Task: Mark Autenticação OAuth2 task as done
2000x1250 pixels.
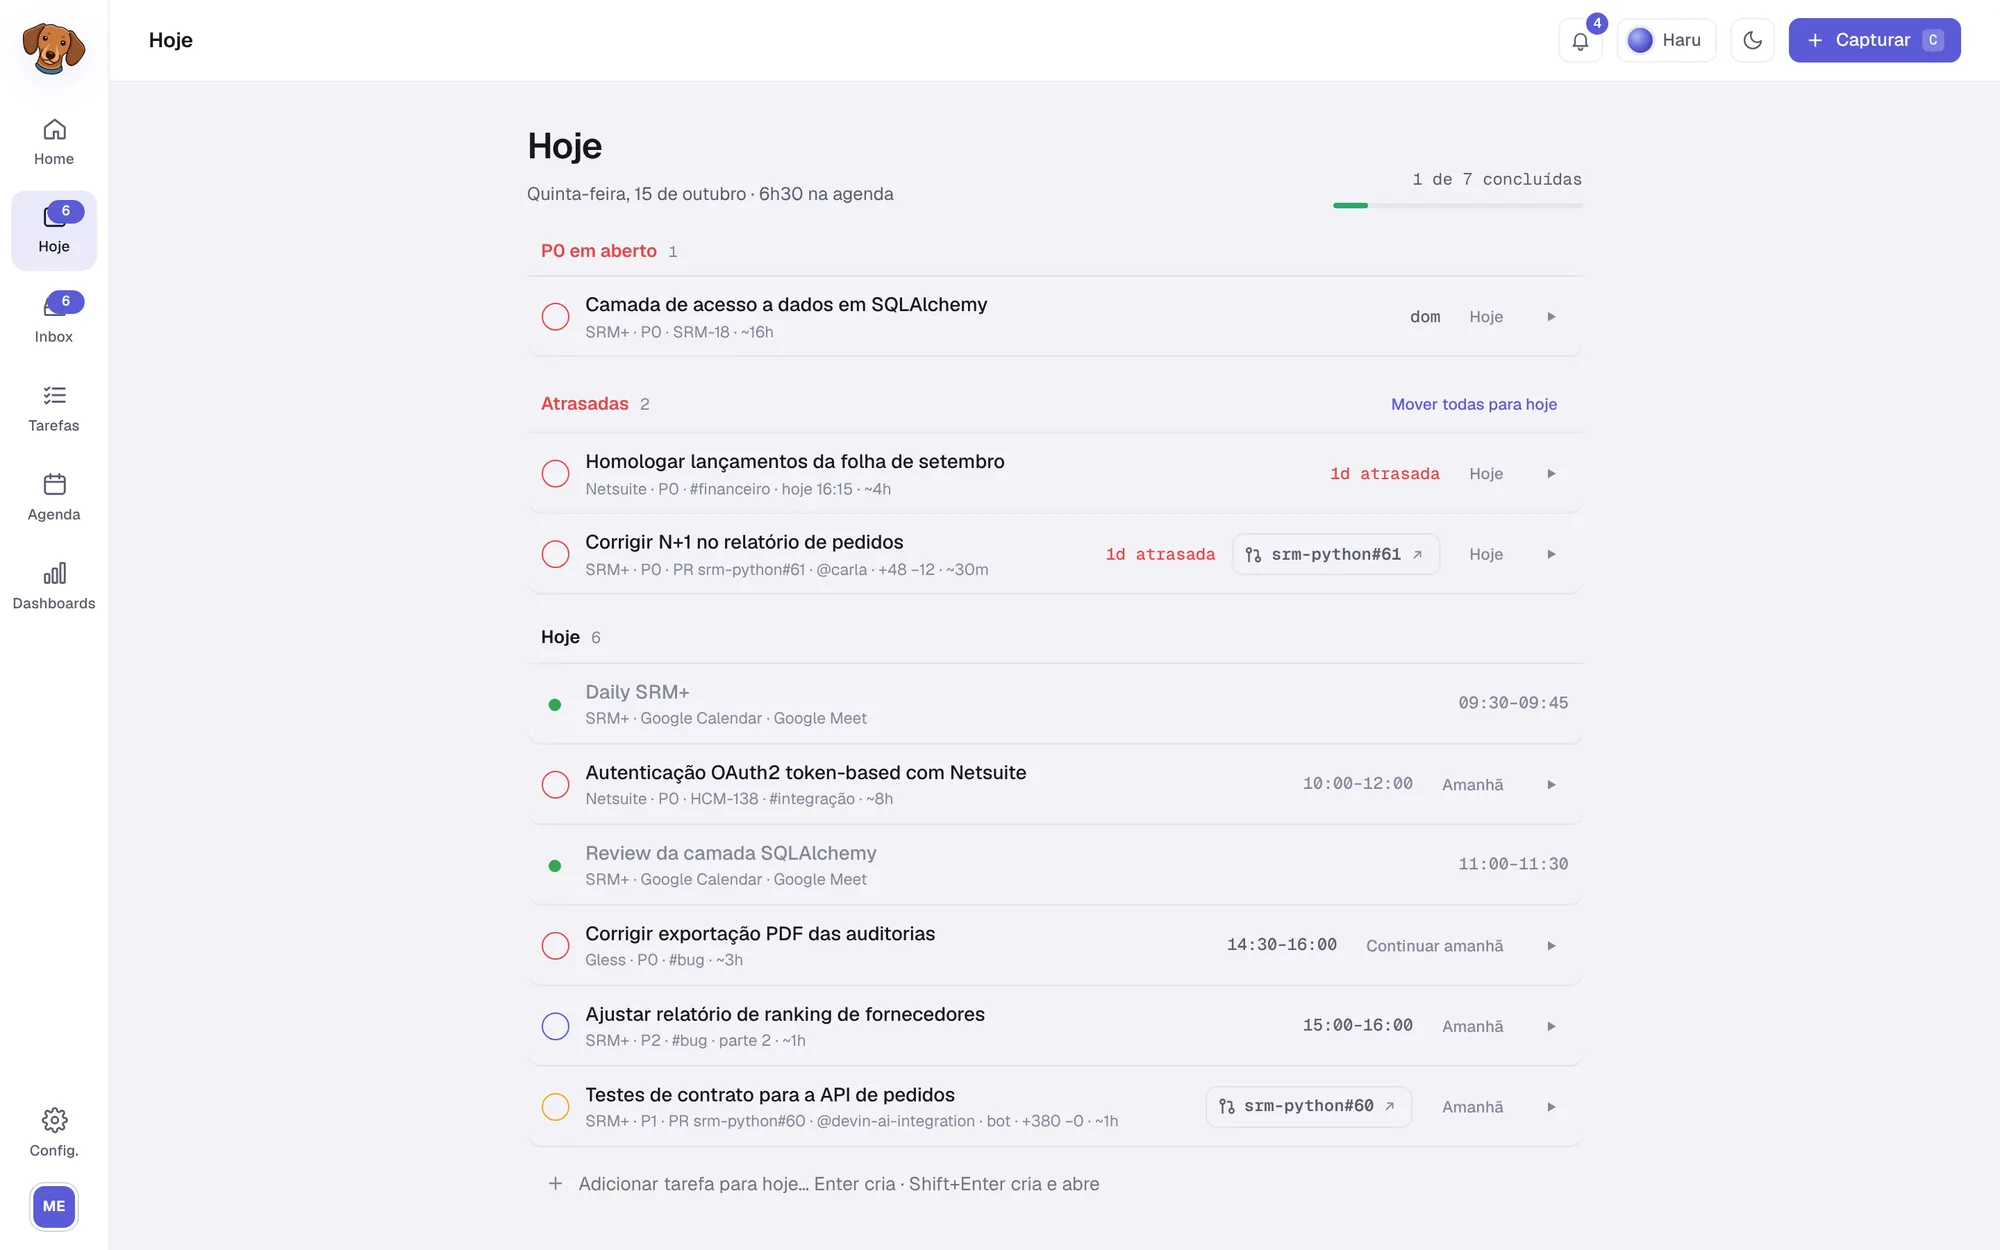Action: [x=555, y=785]
